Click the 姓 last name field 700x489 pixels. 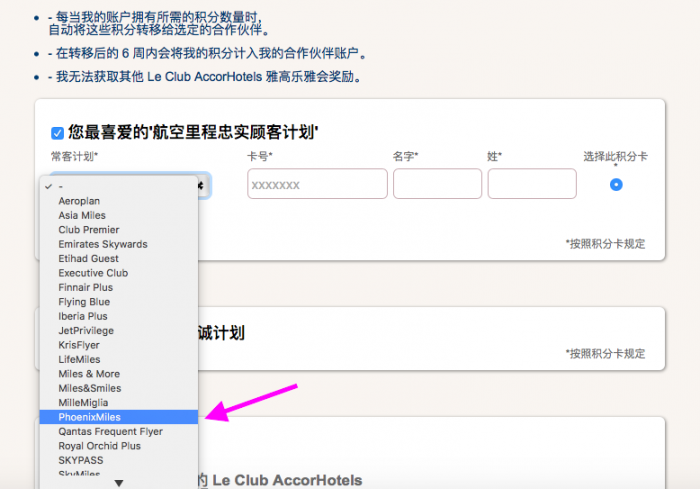coord(532,184)
